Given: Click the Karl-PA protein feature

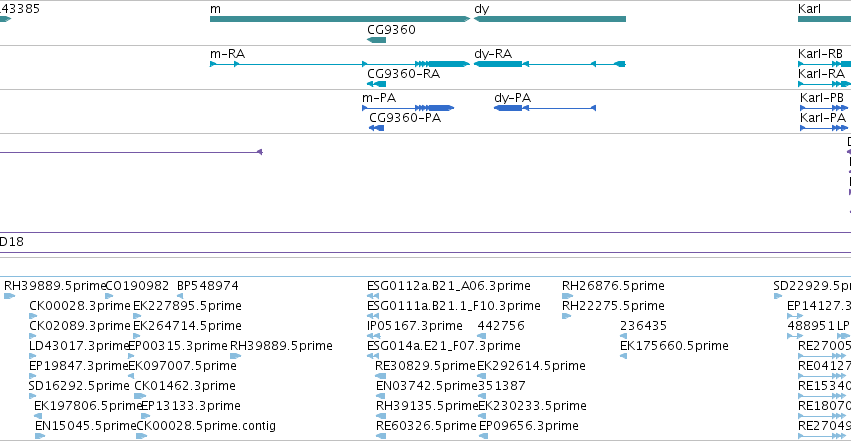Looking at the screenshot, I should click(x=824, y=128).
